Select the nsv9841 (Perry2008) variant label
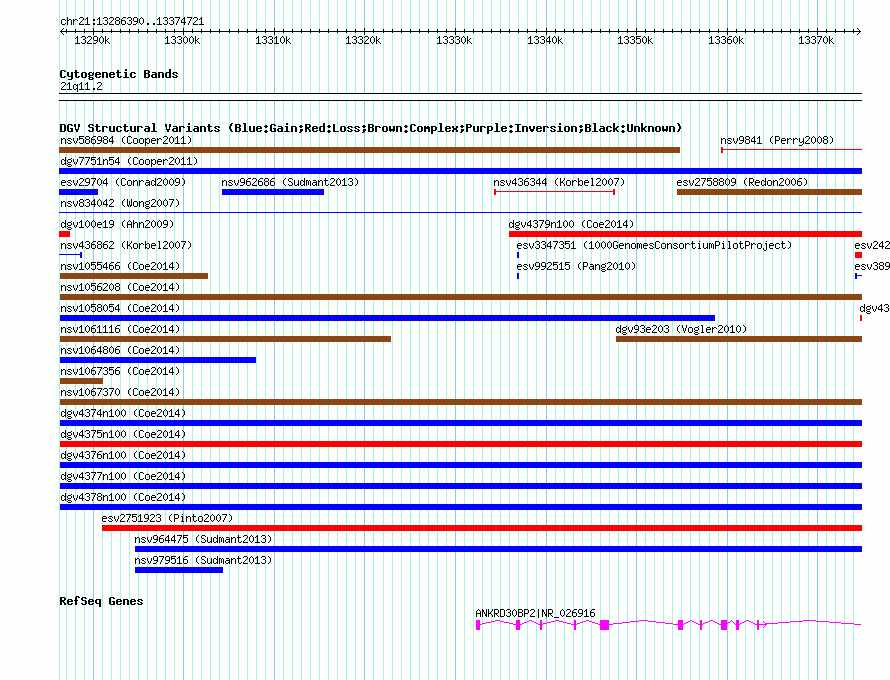The width and height of the screenshot is (890, 680). [x=776, y=140]
